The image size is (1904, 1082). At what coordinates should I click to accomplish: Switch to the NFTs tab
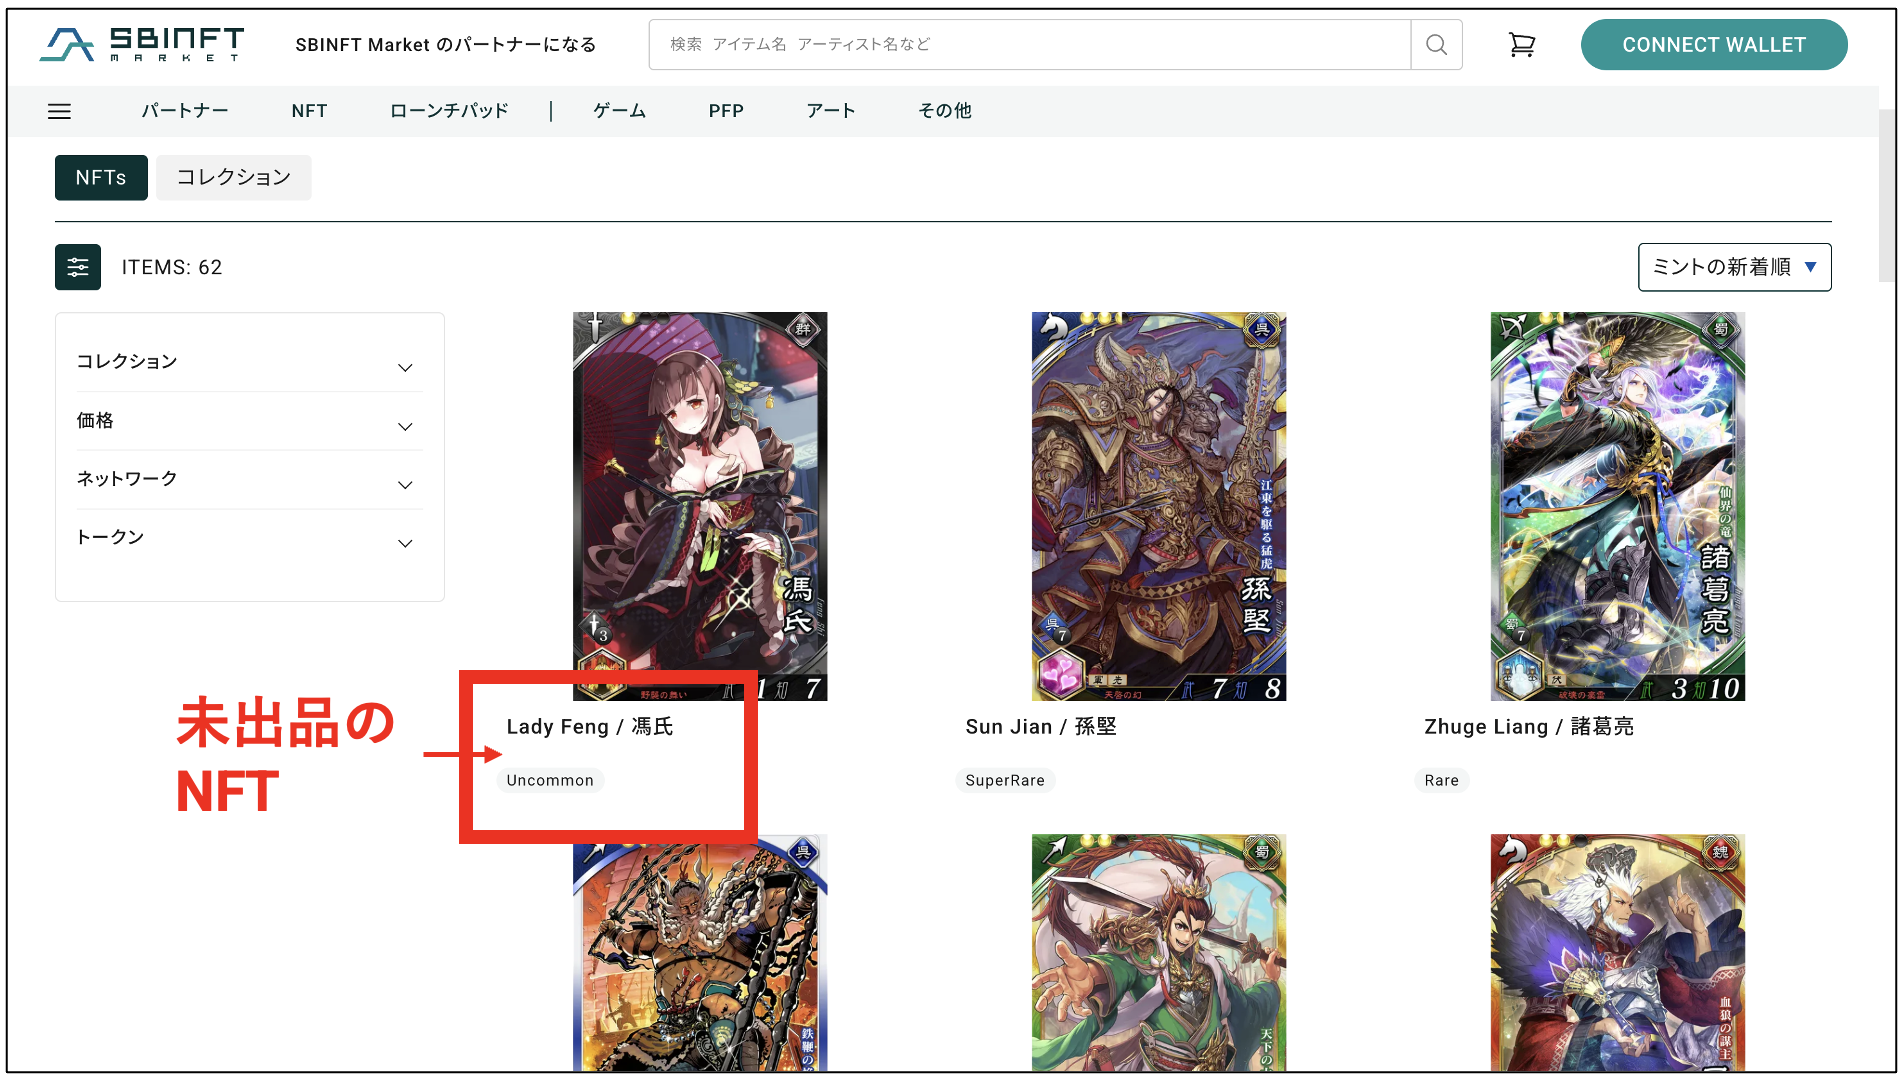pyautogui.click(x=101, y=177)
